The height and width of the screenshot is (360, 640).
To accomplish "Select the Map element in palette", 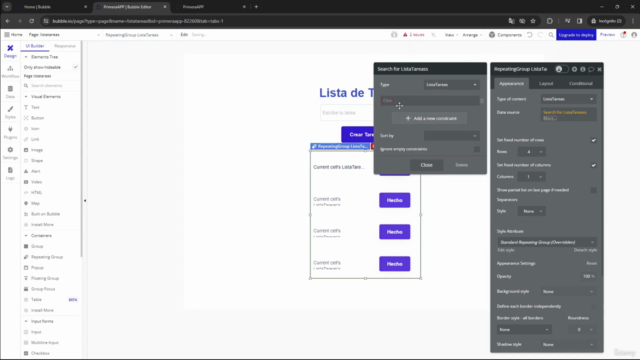I will (35, 203).
